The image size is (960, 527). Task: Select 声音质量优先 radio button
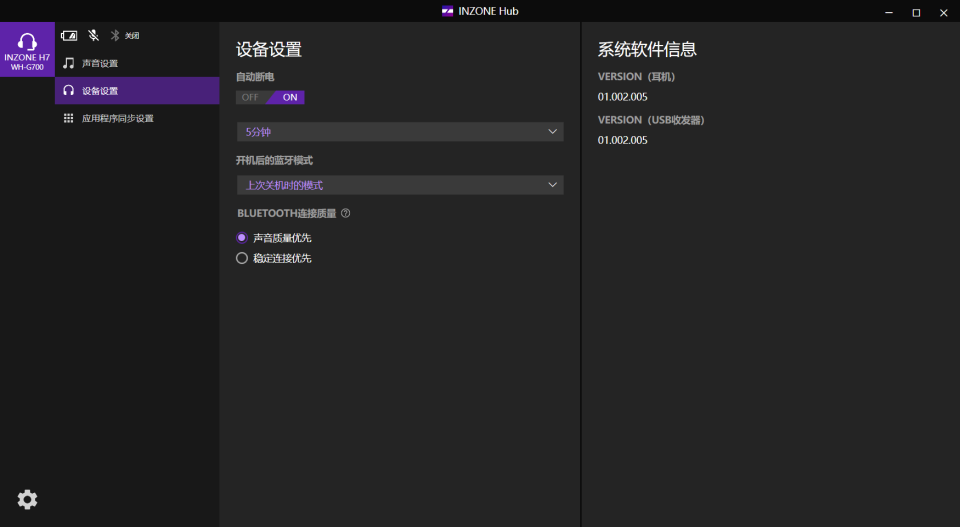(242, 237)
